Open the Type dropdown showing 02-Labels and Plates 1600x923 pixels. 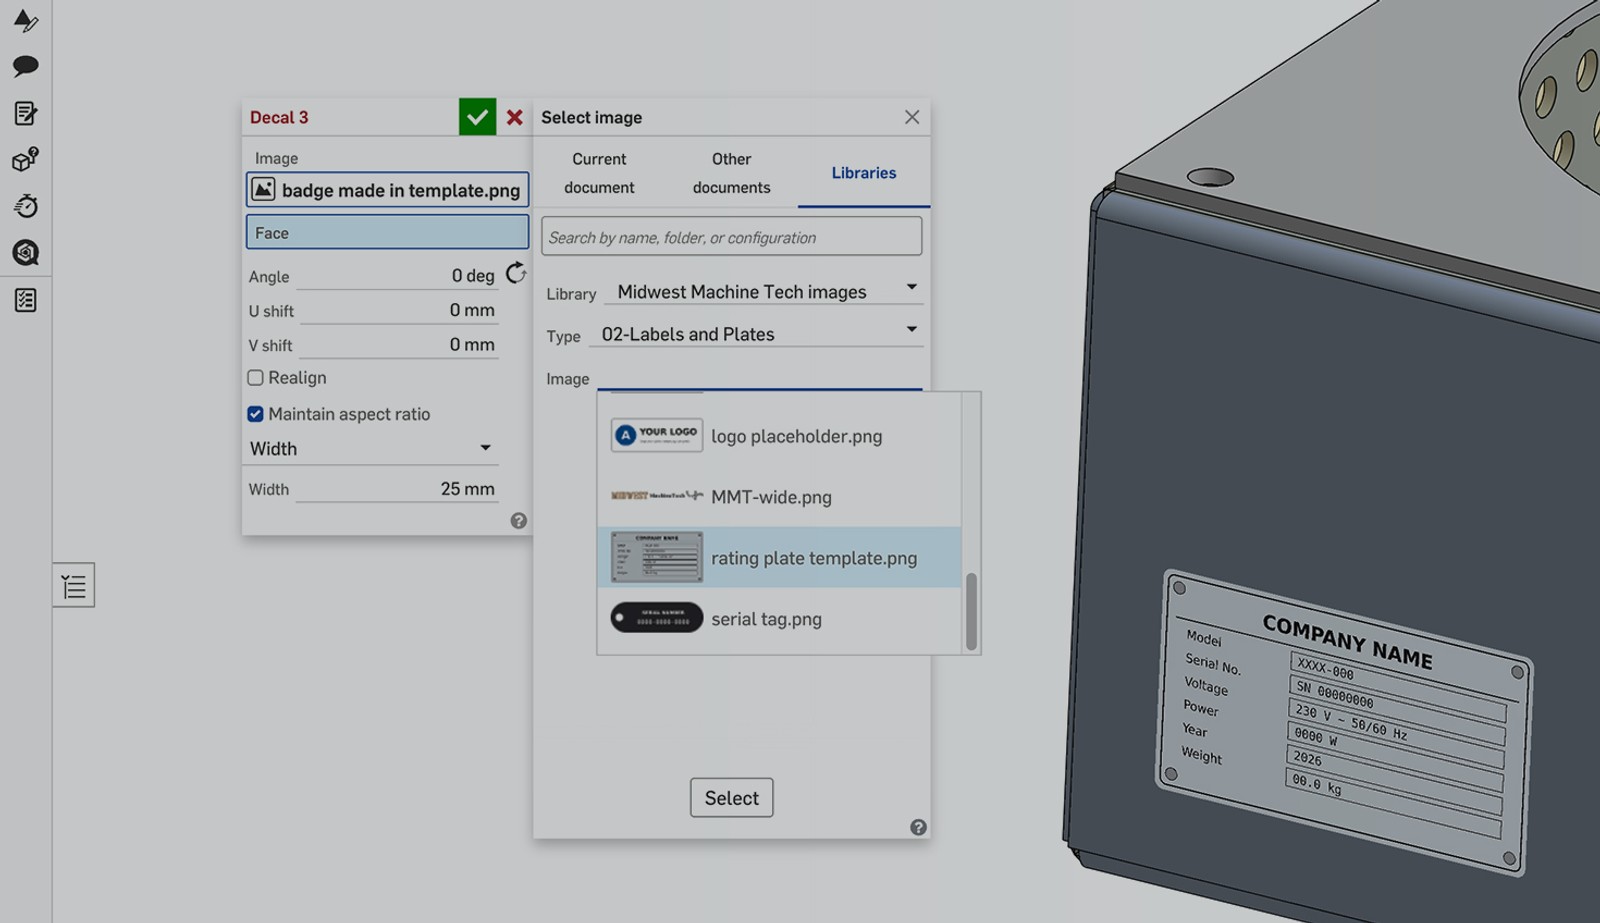[756, 334]
